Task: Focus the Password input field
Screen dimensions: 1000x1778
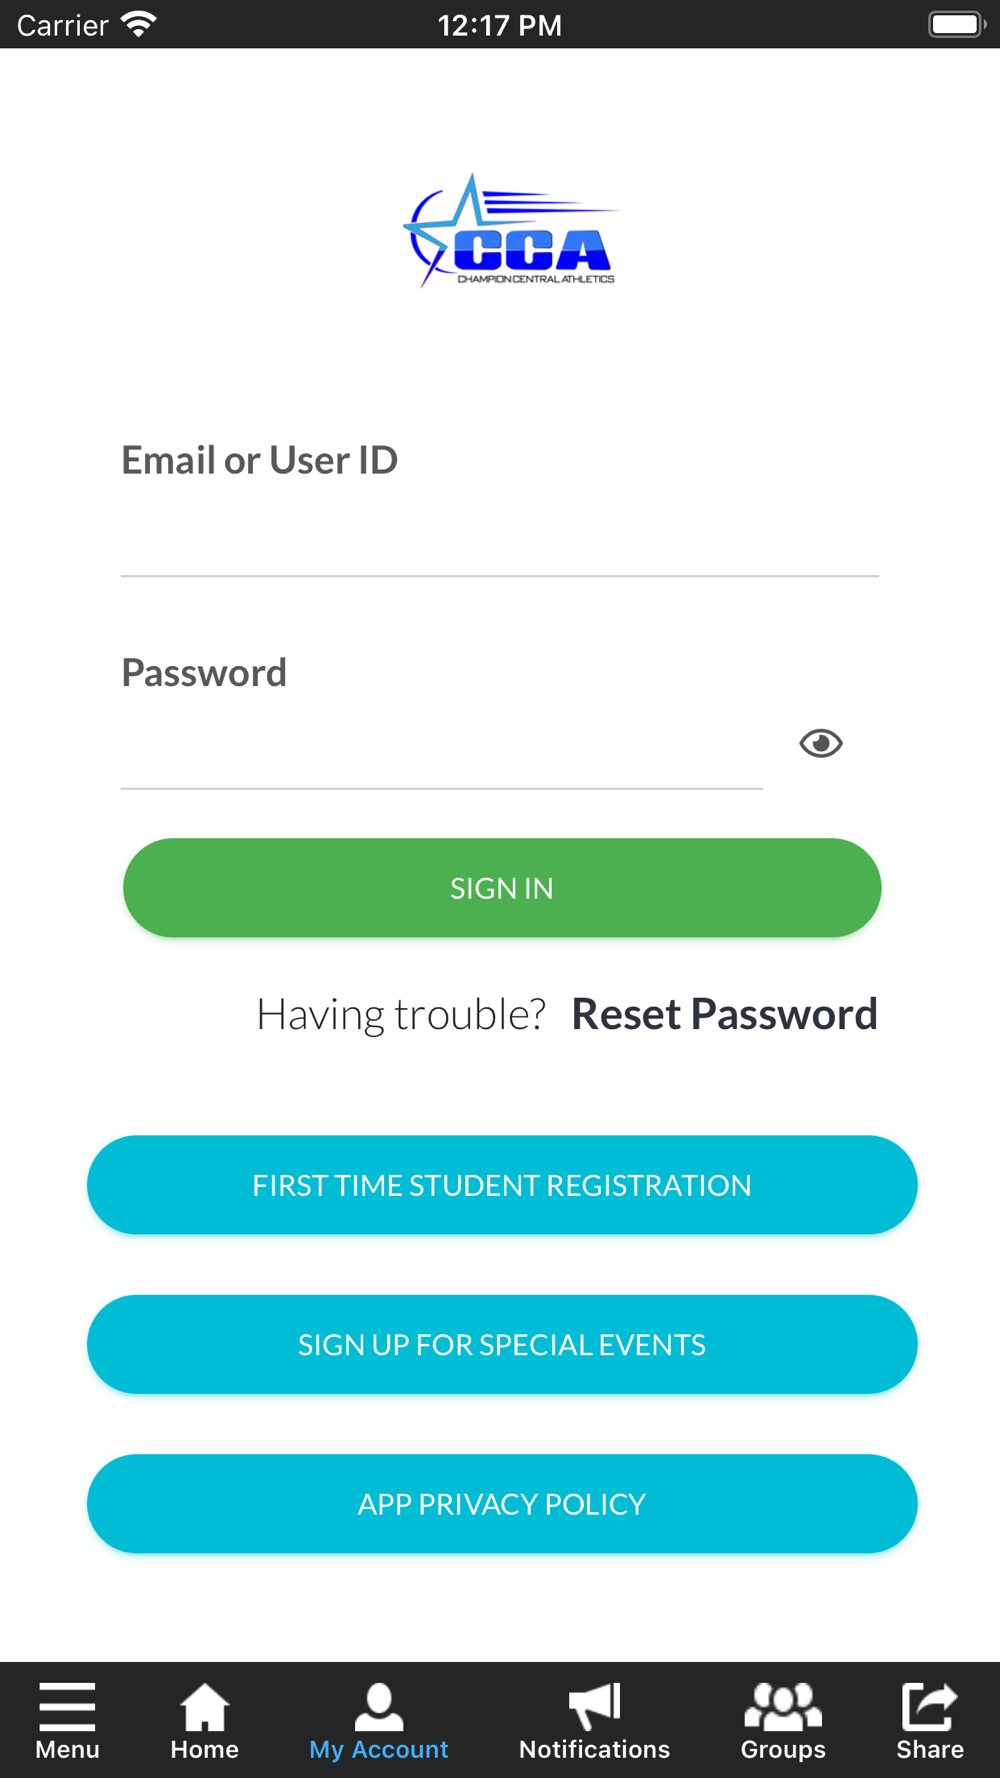Action: coord(442,750)
